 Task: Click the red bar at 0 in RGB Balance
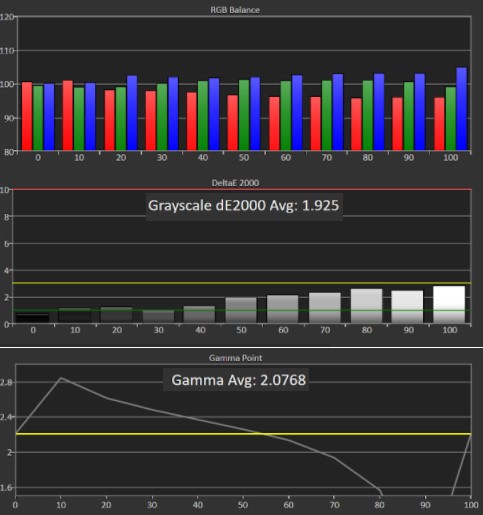click(x=27, y=116)
